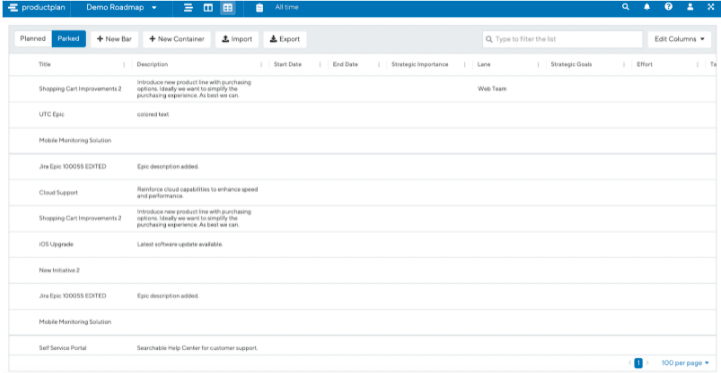721x373 pixels.
Task: Click the Web Team lane cell
Action: pos(492,89)
